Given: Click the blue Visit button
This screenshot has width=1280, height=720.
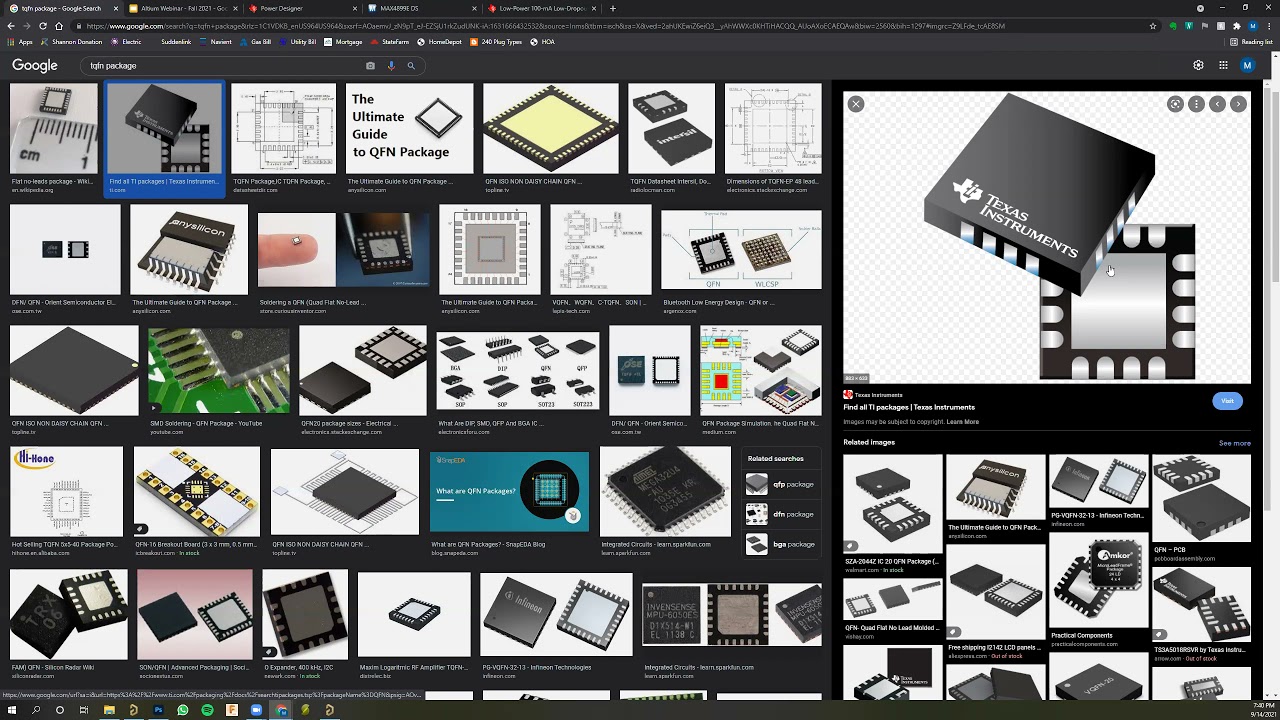Looking at the screenshot, I should (x=1227, y=401).
